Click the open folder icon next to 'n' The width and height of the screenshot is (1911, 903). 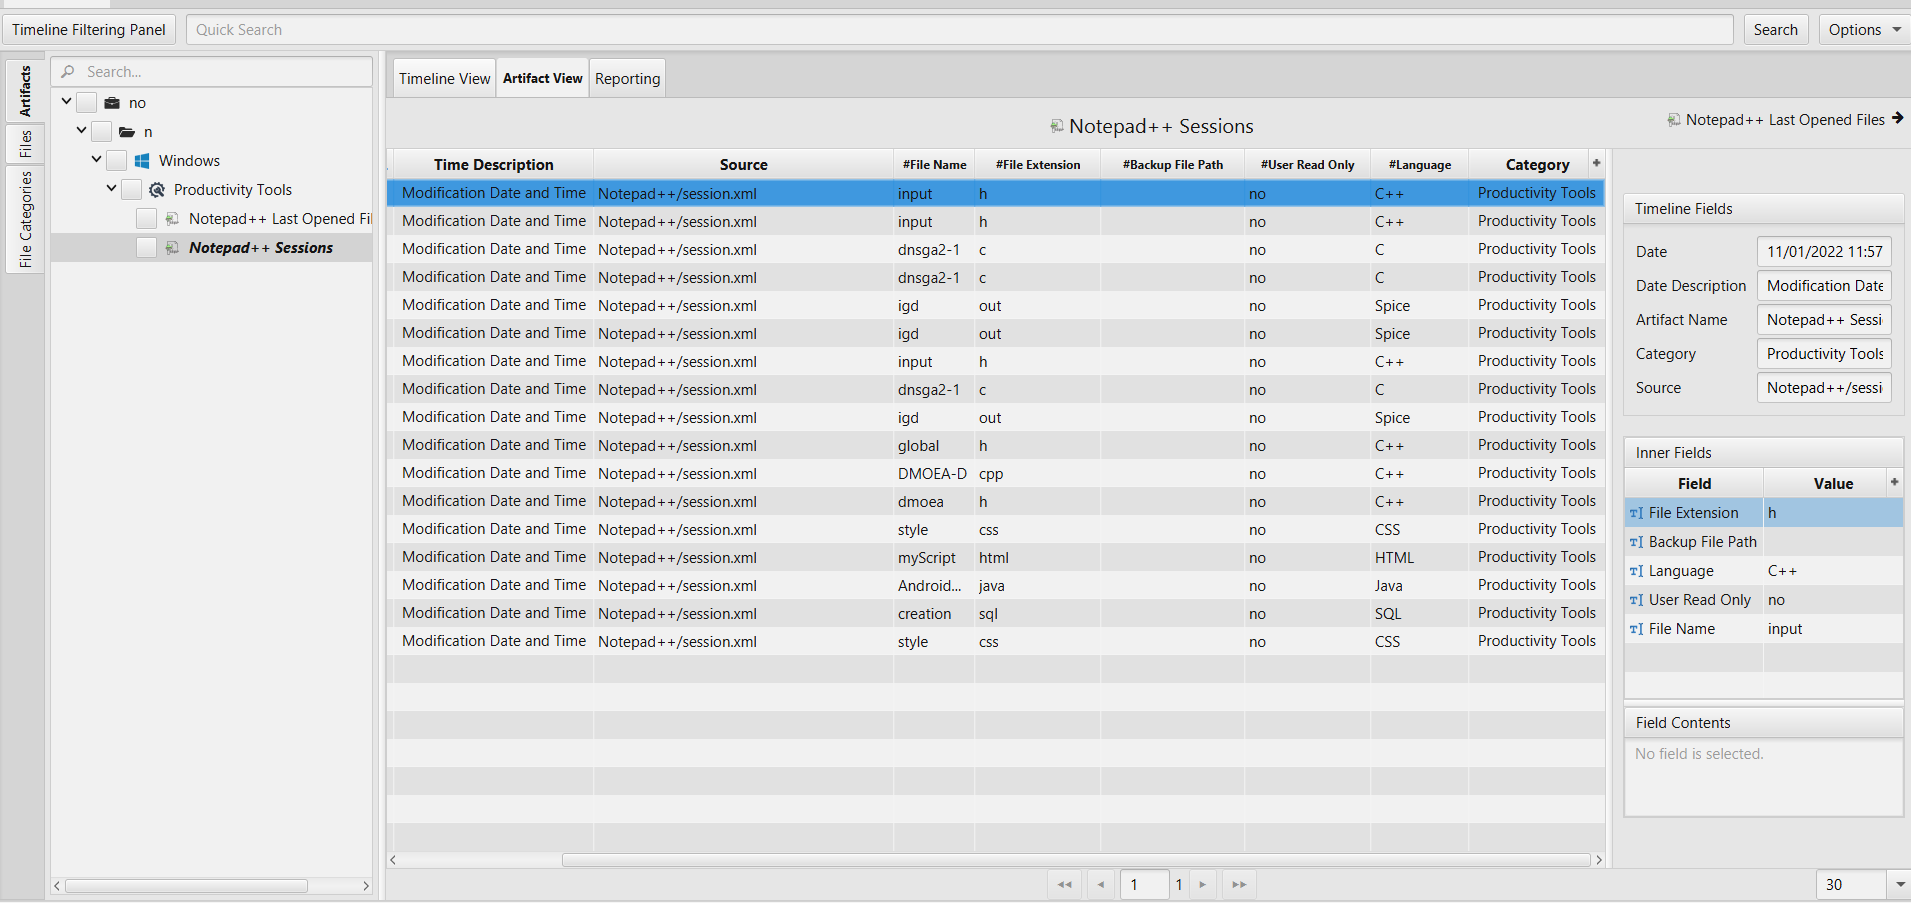pyautogui.click(x=127, y=132)
